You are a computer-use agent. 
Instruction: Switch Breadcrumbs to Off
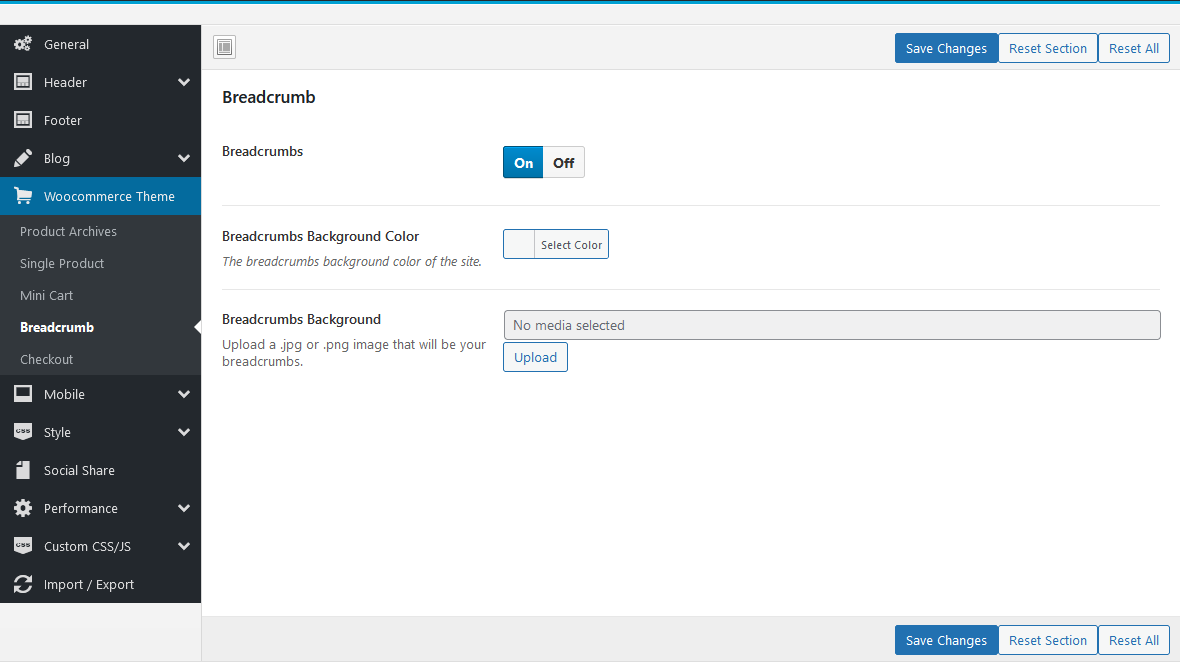[x=564, y=162]
